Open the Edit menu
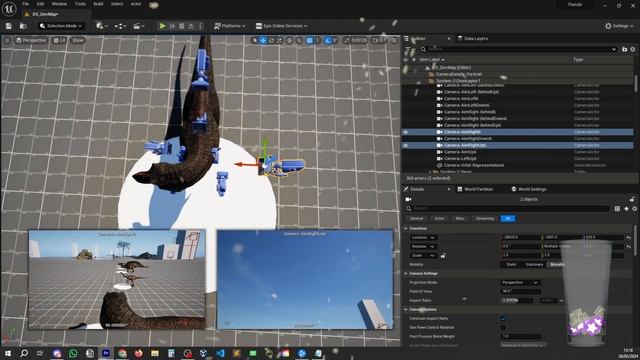 [40, 4]
